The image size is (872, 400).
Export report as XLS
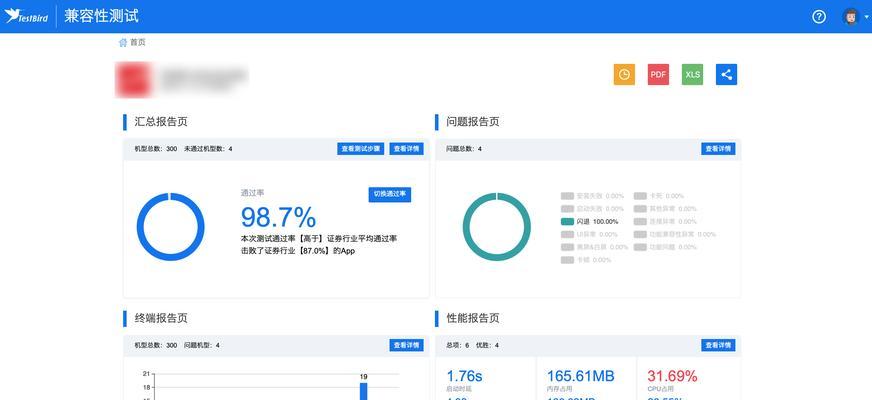coord(692,75)
